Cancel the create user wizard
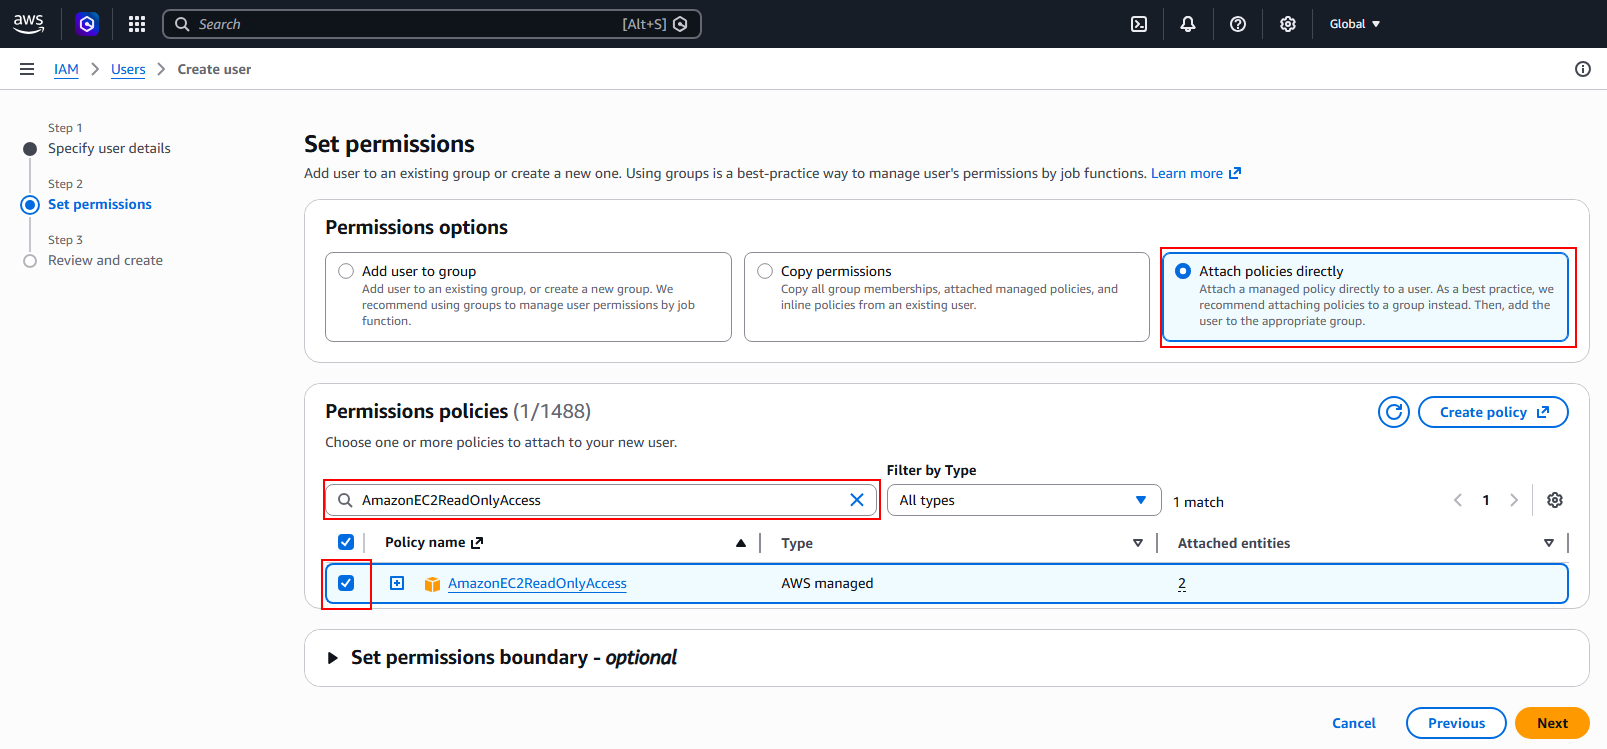The width and height of the screenshot is (1607, 749). pos(1354,723)
